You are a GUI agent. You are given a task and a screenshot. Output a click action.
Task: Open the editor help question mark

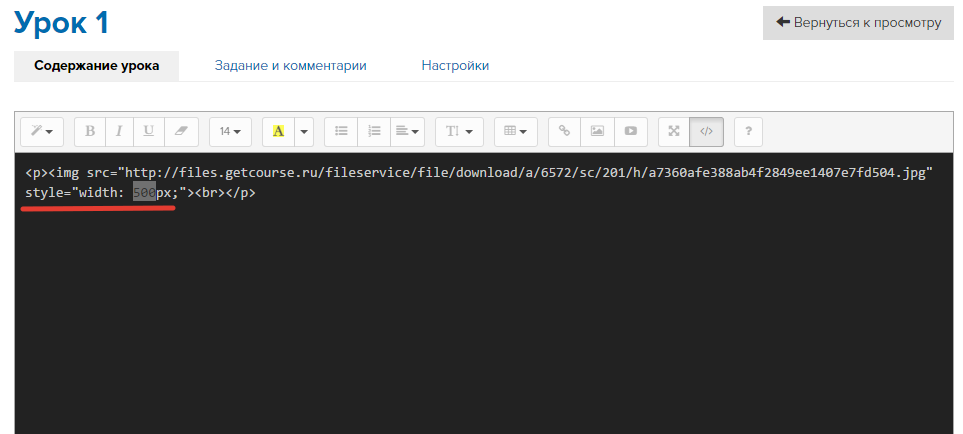click(x=749, y=131)
